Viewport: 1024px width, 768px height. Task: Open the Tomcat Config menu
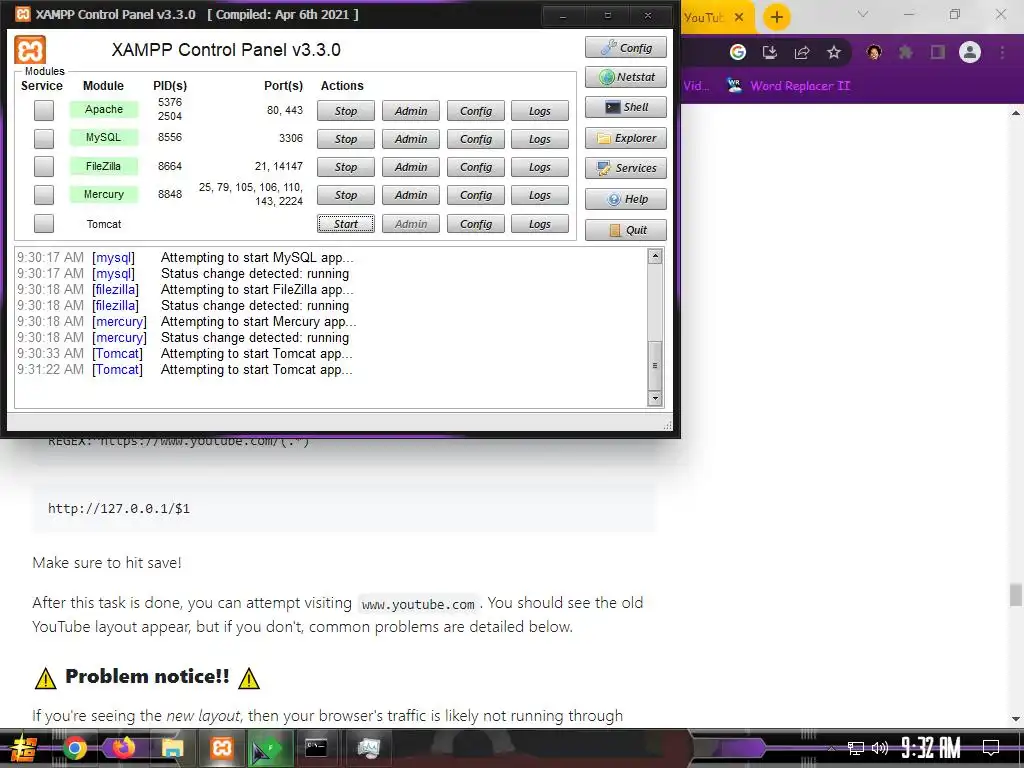(475, 224)
